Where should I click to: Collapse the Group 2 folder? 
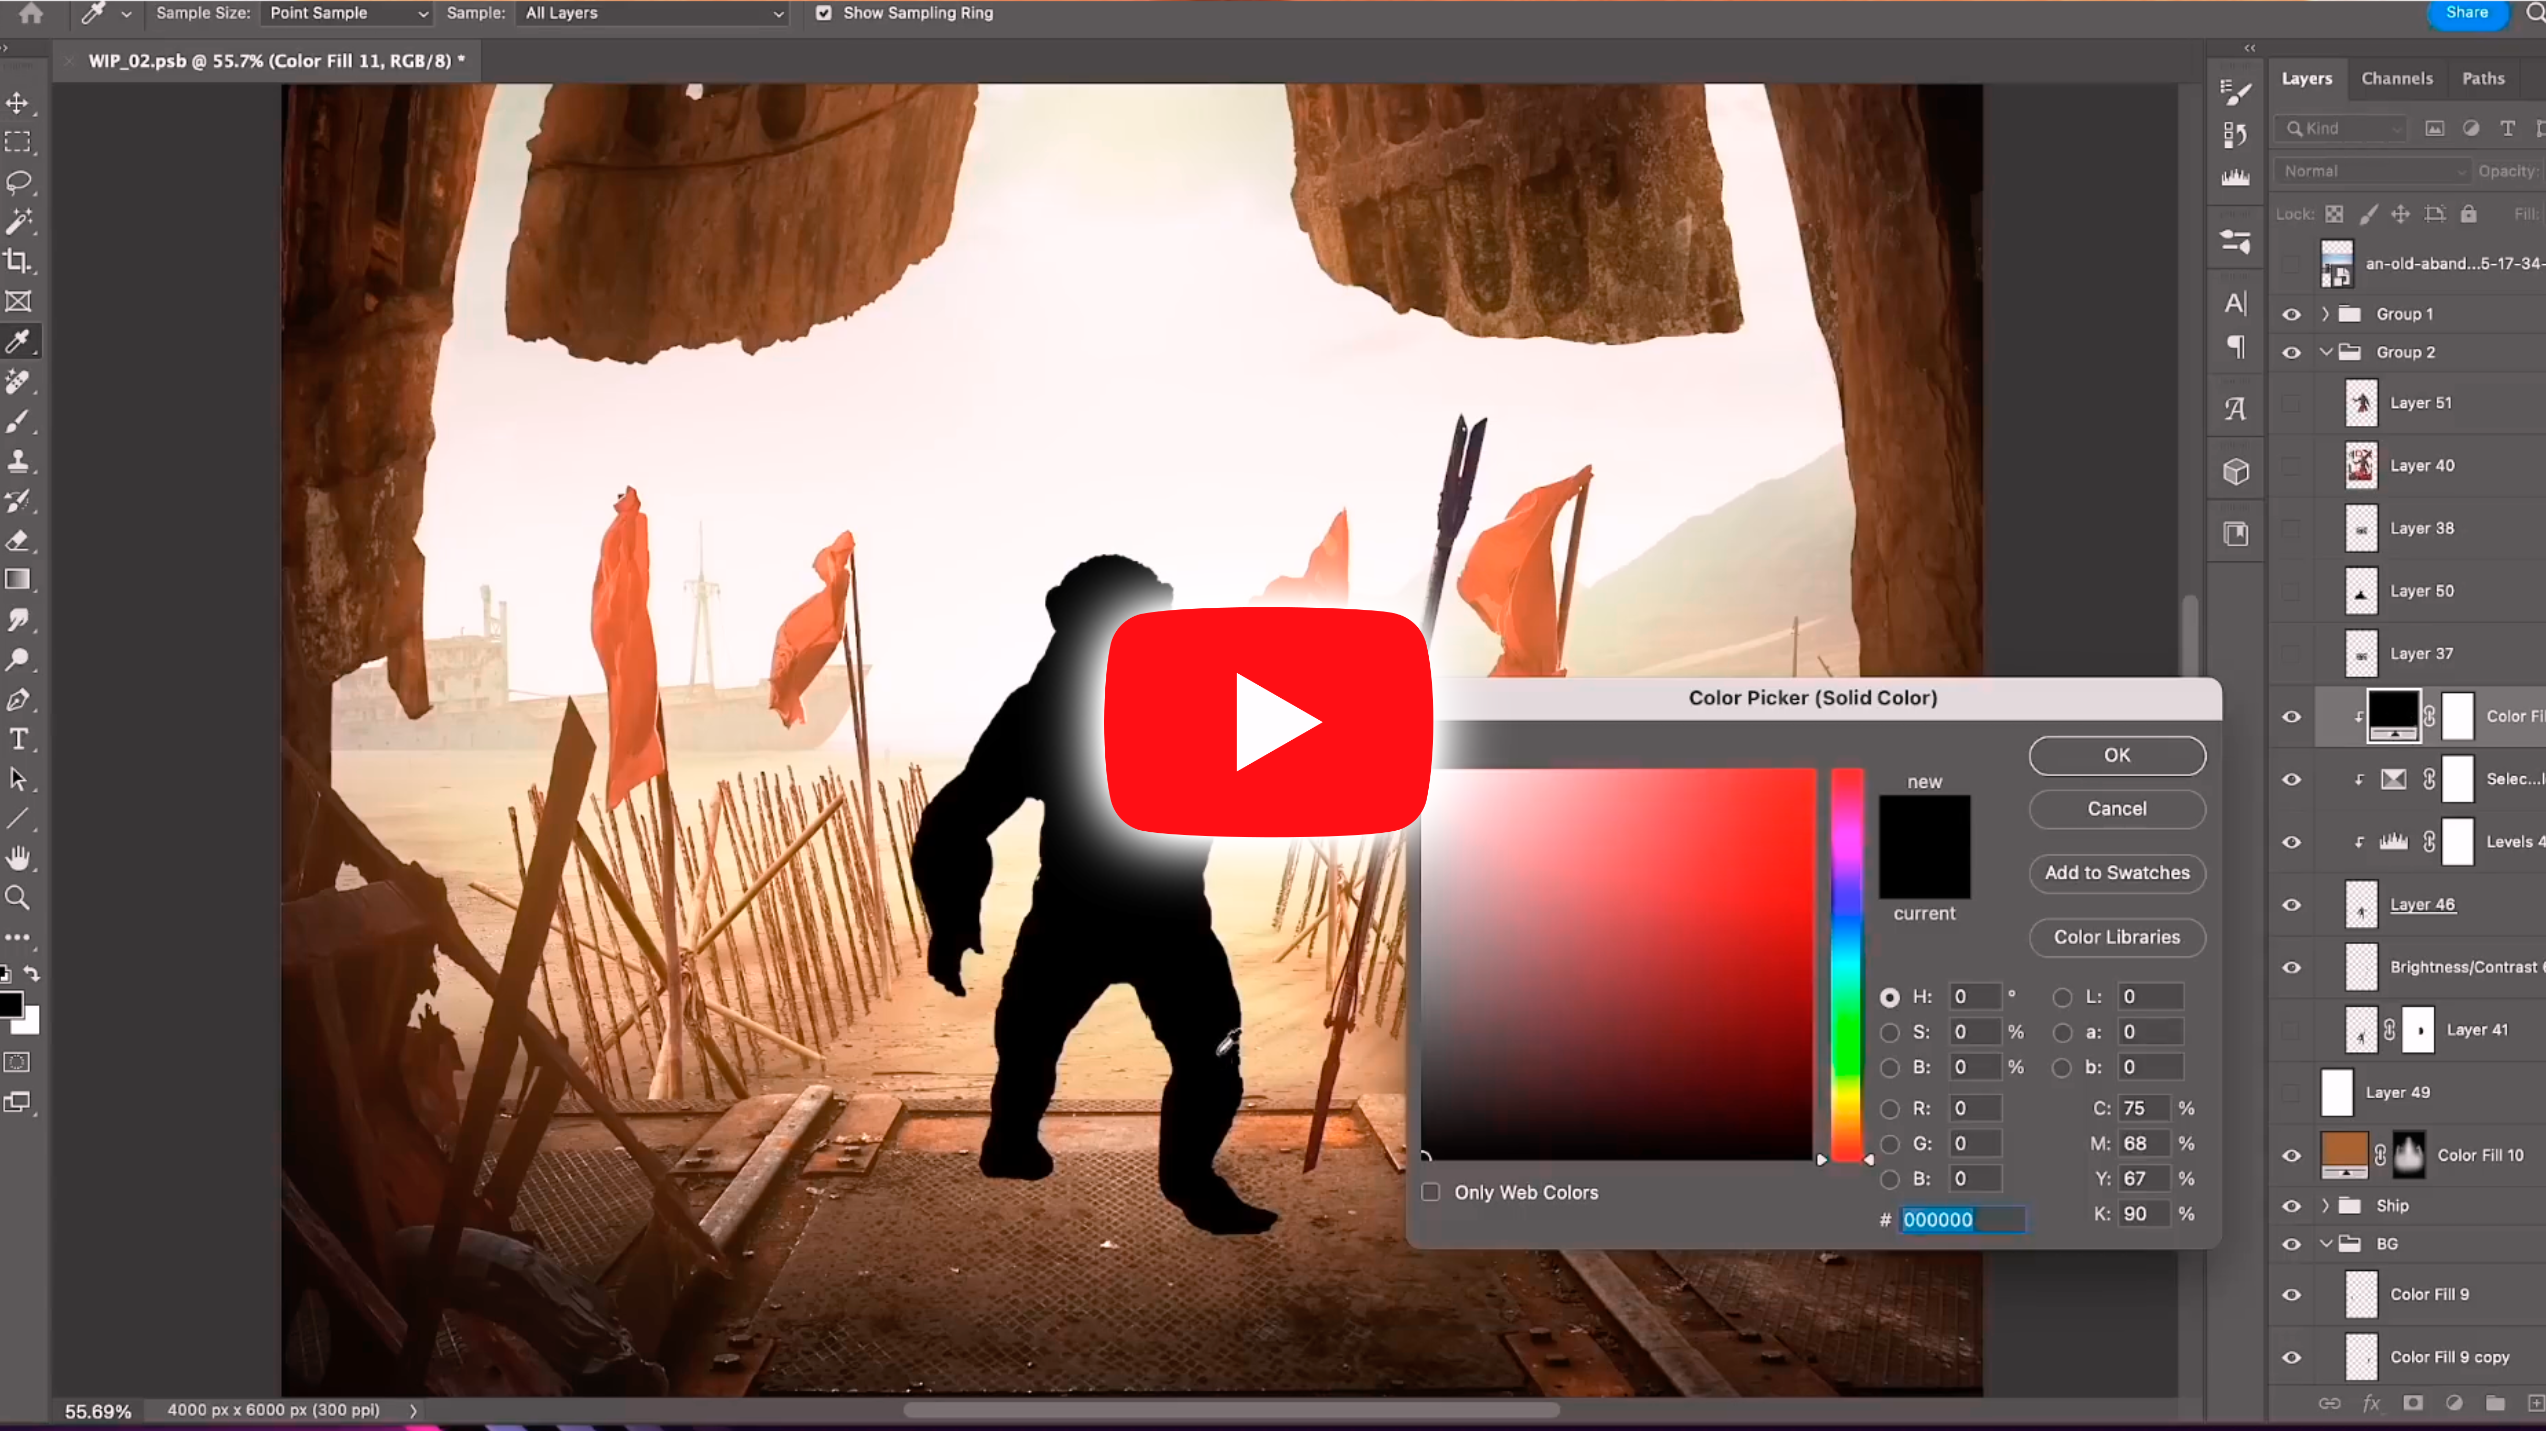pos(2326,352)
